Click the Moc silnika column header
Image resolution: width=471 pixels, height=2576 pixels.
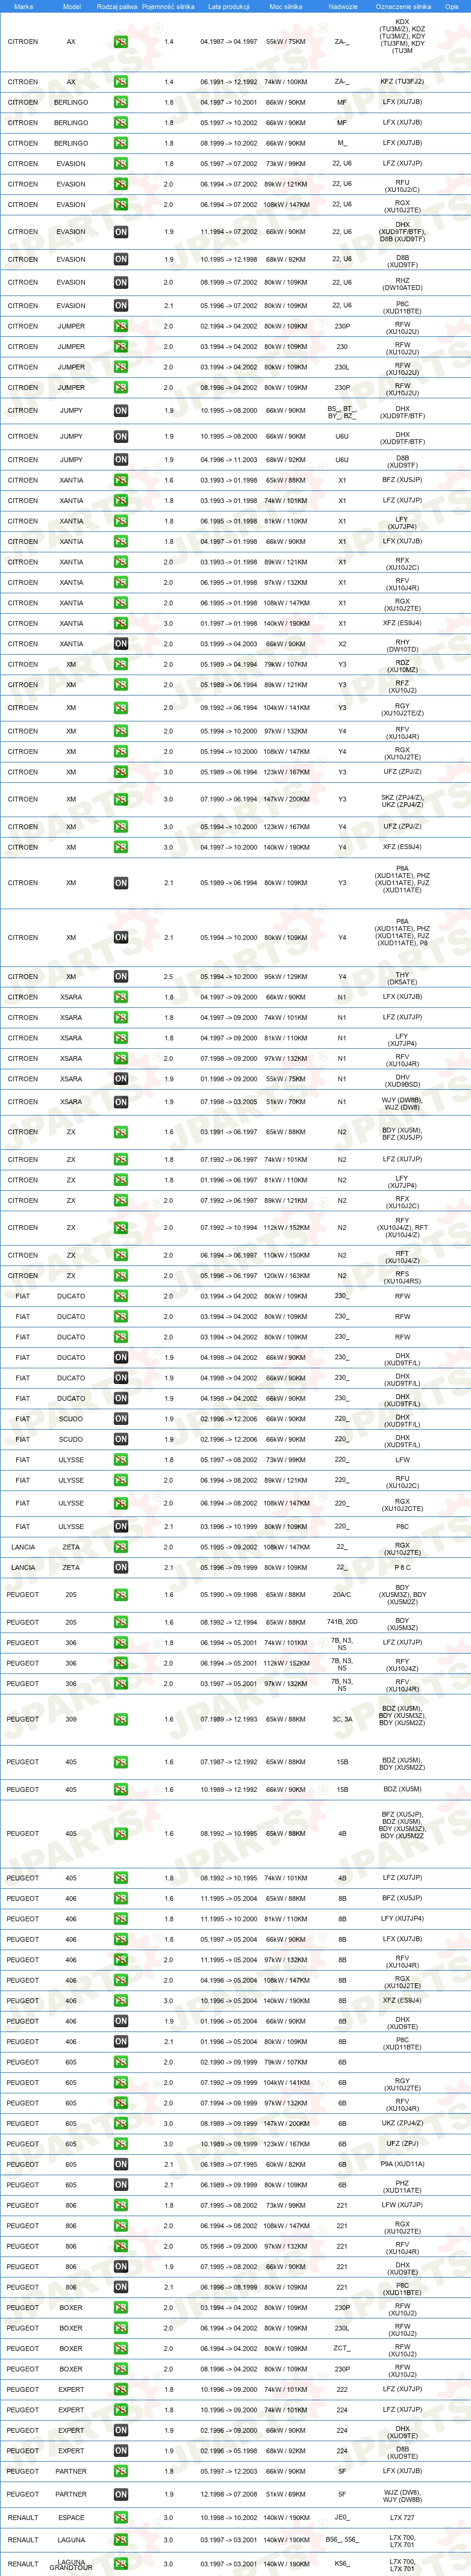coord(286,6)
